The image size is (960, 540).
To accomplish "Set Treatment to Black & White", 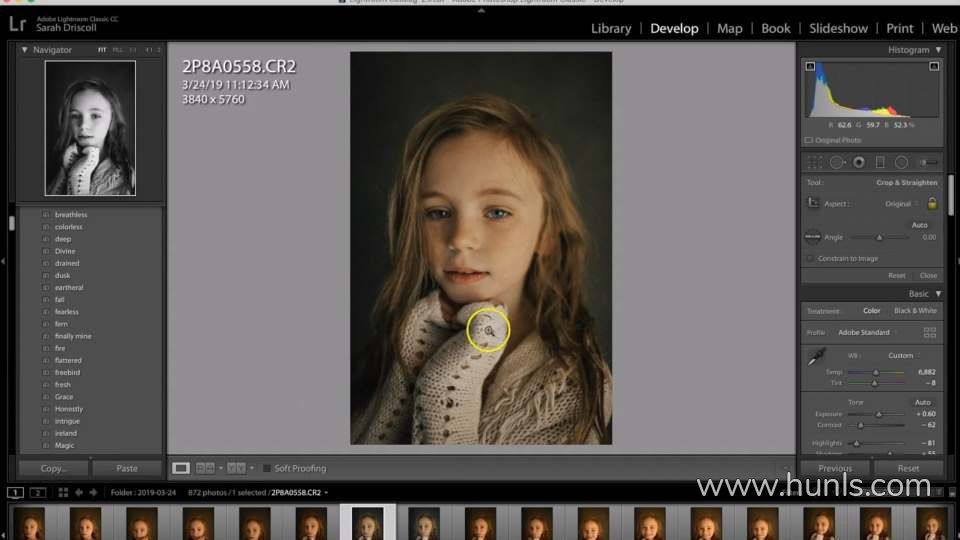I will [915, 311].
